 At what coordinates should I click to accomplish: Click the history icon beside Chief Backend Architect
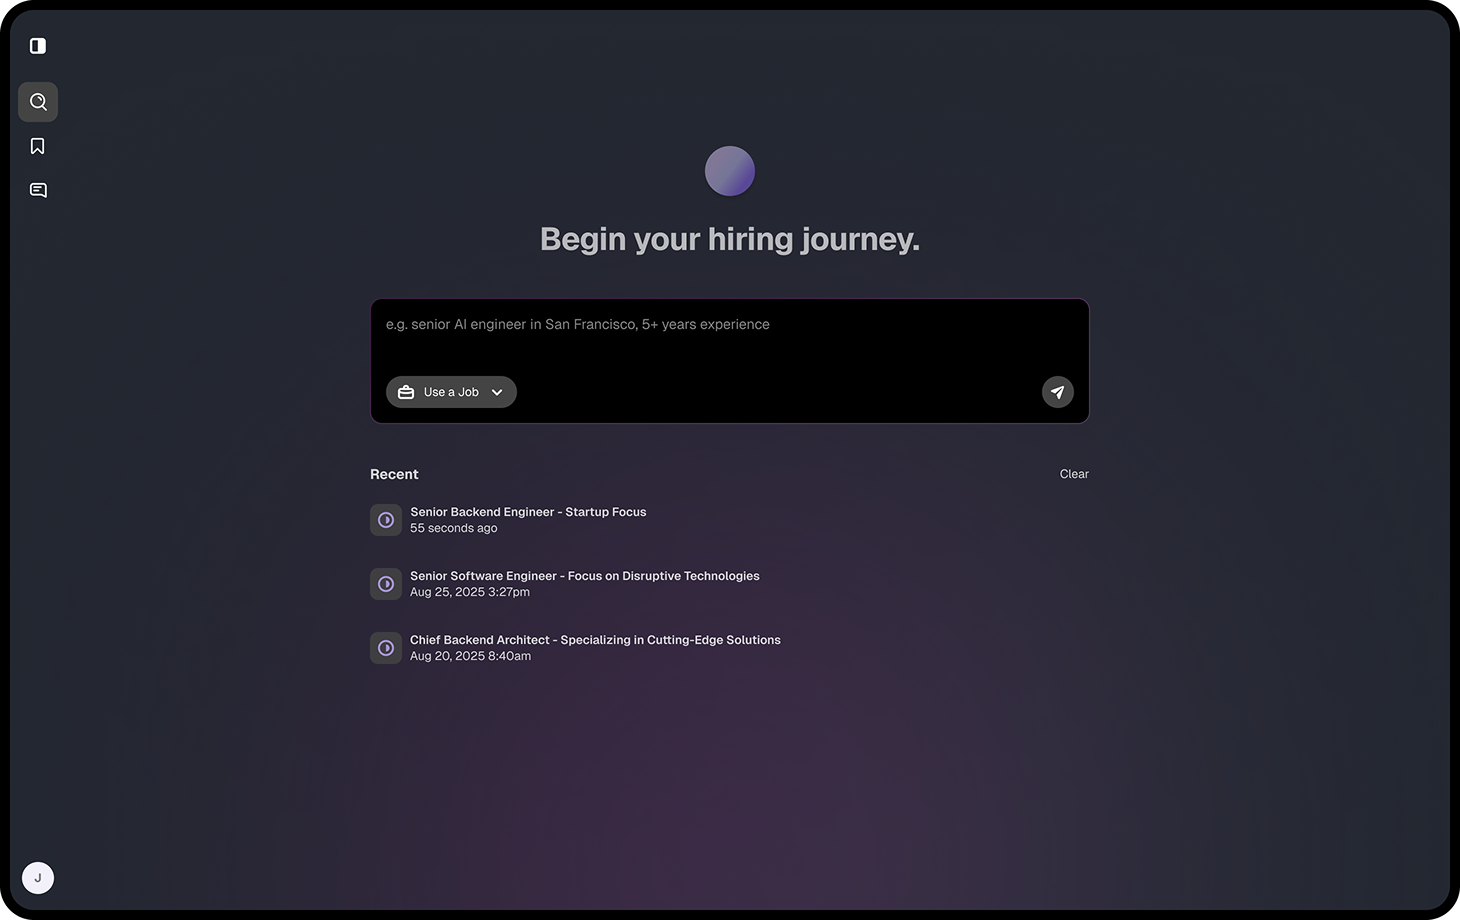pos(386,648)
